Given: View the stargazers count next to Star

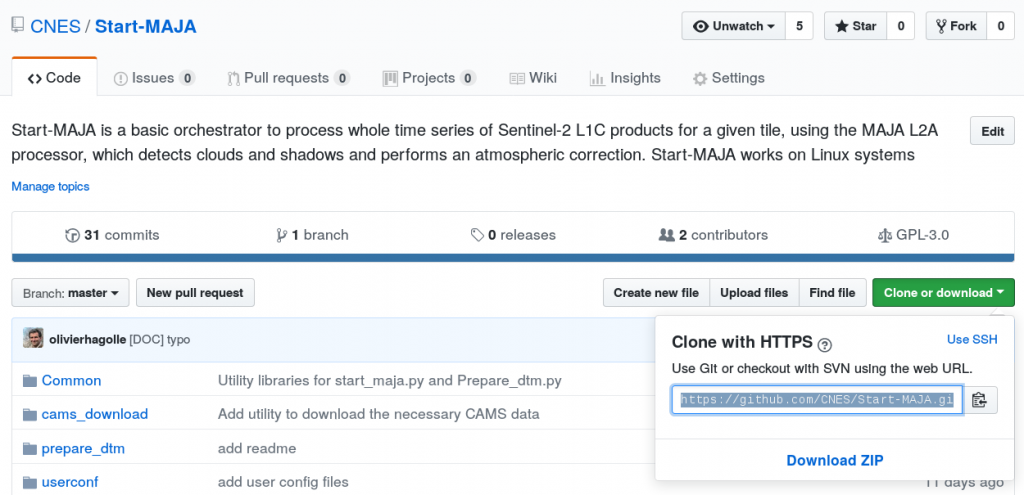Looking at the screenshot, I should coord(901,26).
